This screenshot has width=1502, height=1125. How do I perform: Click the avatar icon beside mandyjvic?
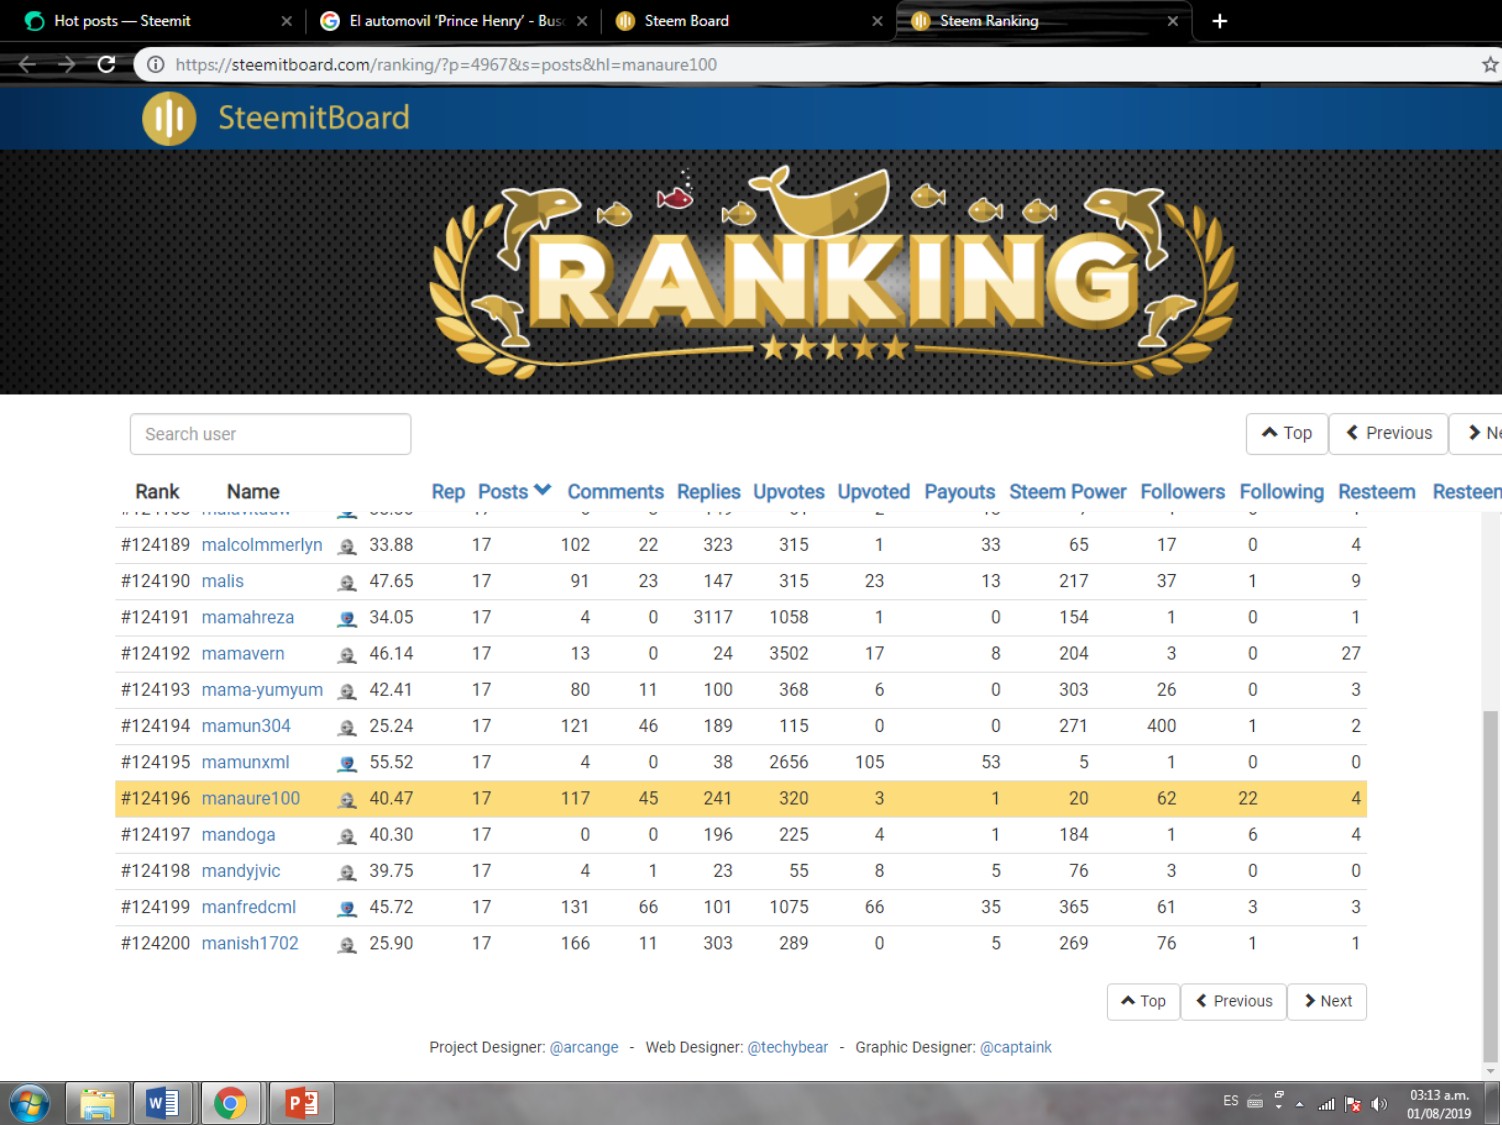point(347,872)
